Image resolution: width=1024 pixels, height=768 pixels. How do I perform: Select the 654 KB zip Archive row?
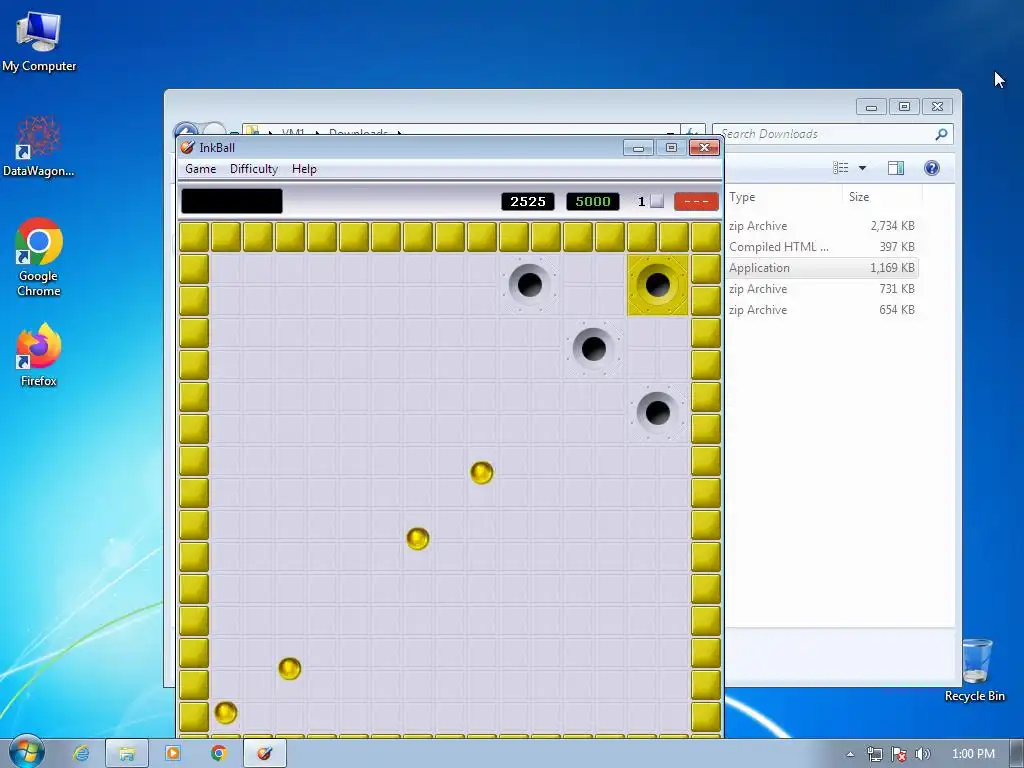point(822,309)
